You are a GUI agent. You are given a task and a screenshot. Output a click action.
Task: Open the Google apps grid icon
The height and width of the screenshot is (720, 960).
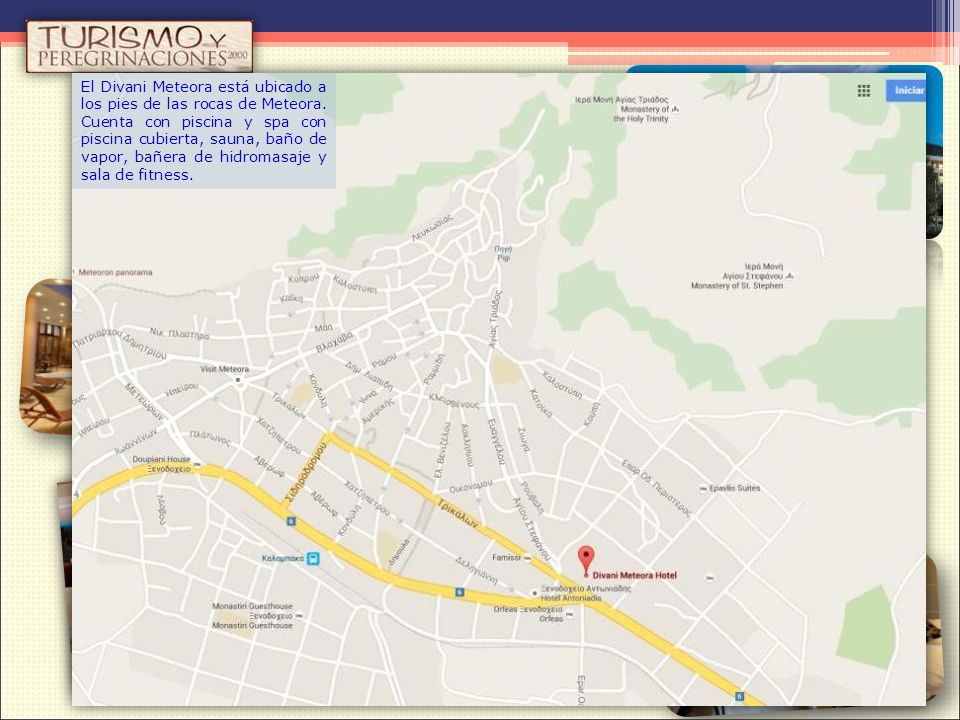tap(864, 91)
